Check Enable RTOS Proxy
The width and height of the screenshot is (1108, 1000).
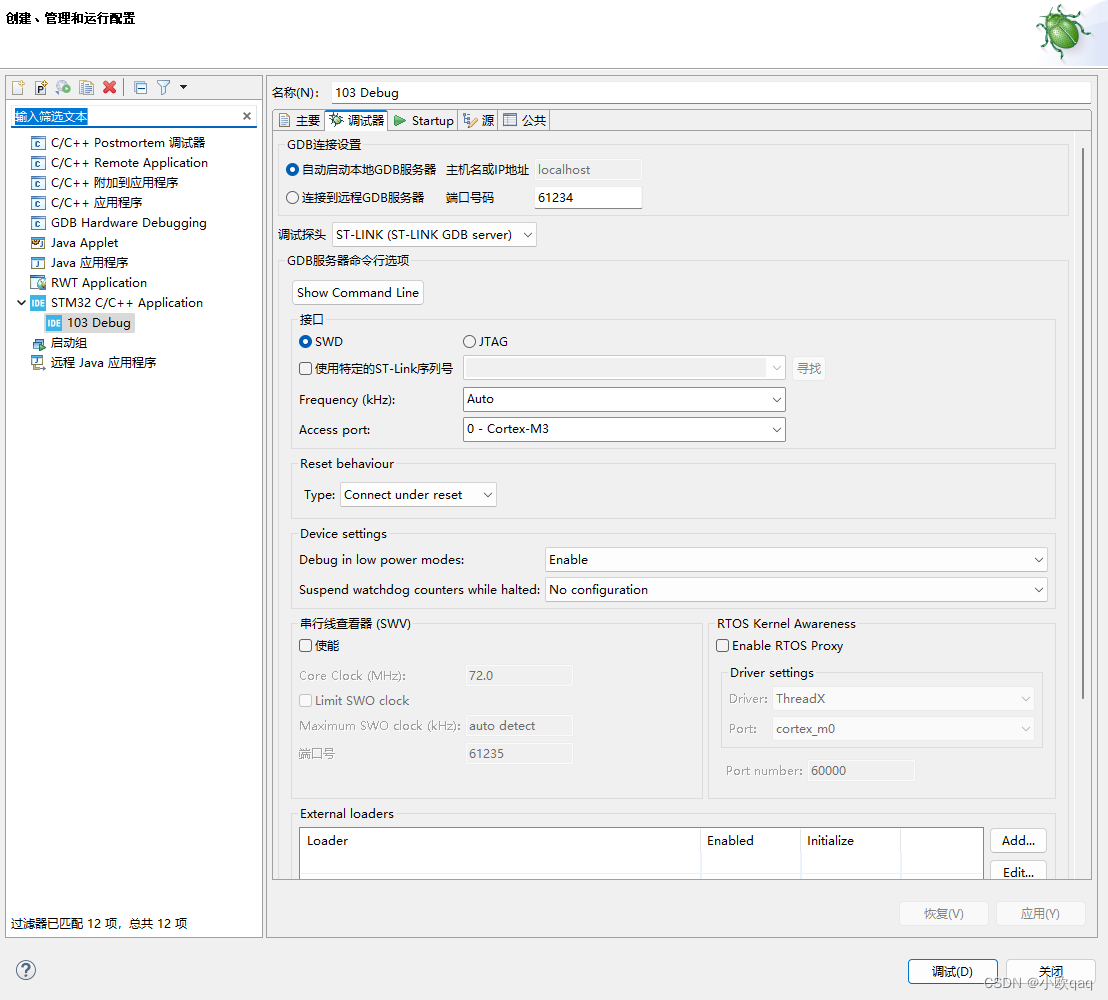pyautogui.click(x=722, y=645)
